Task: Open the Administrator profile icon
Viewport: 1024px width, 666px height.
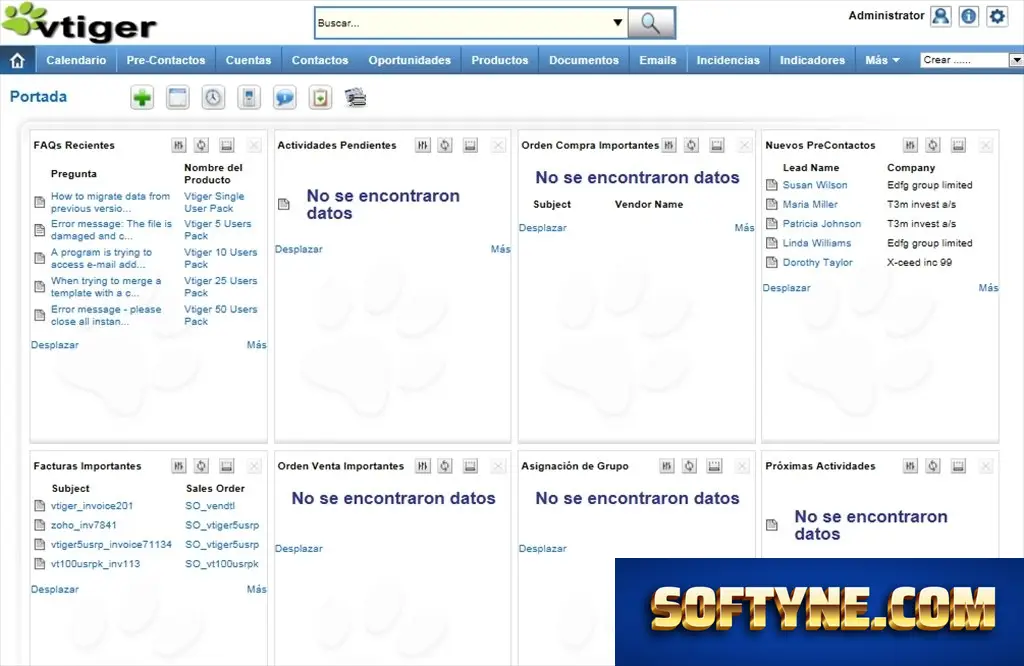Action: tap(940, 16)
